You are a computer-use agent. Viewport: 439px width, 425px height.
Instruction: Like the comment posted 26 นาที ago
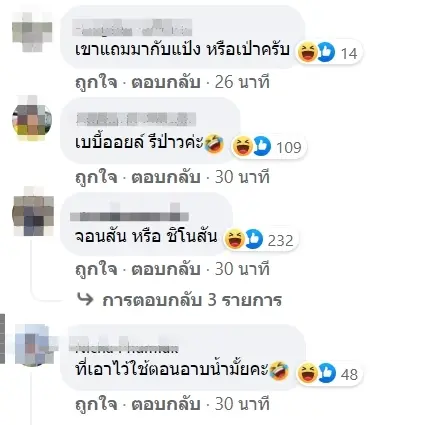click(96, 83)
